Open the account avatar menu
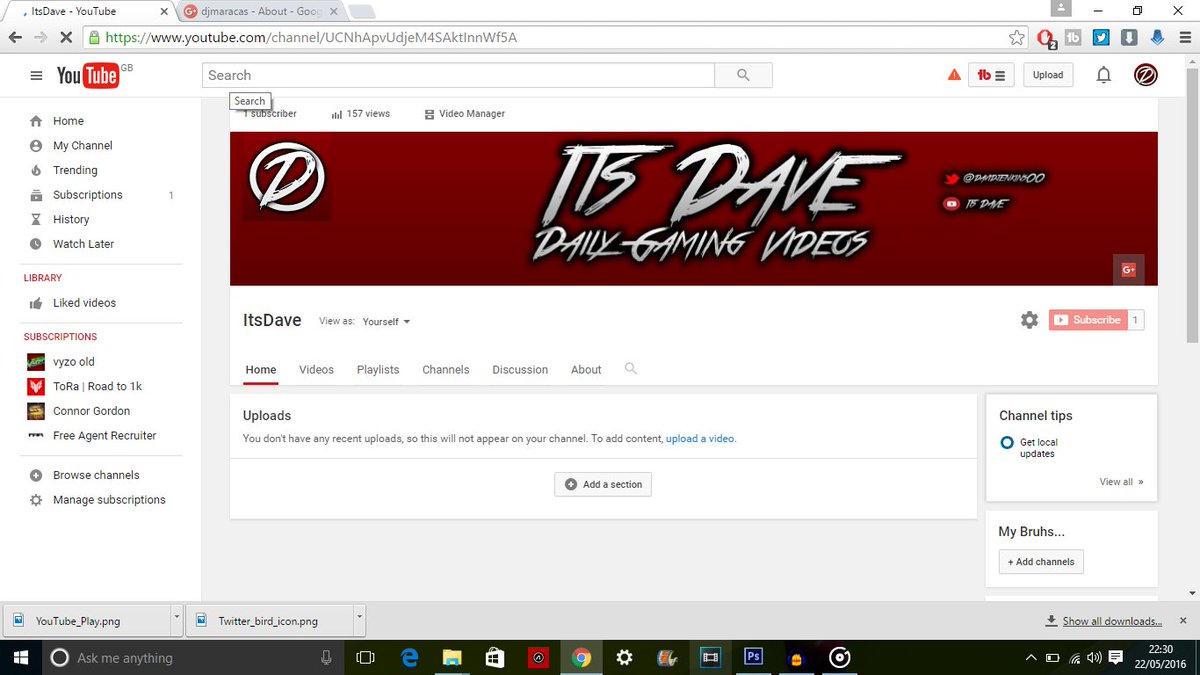Screen dimensions: 1200x675 (1145, 75)
